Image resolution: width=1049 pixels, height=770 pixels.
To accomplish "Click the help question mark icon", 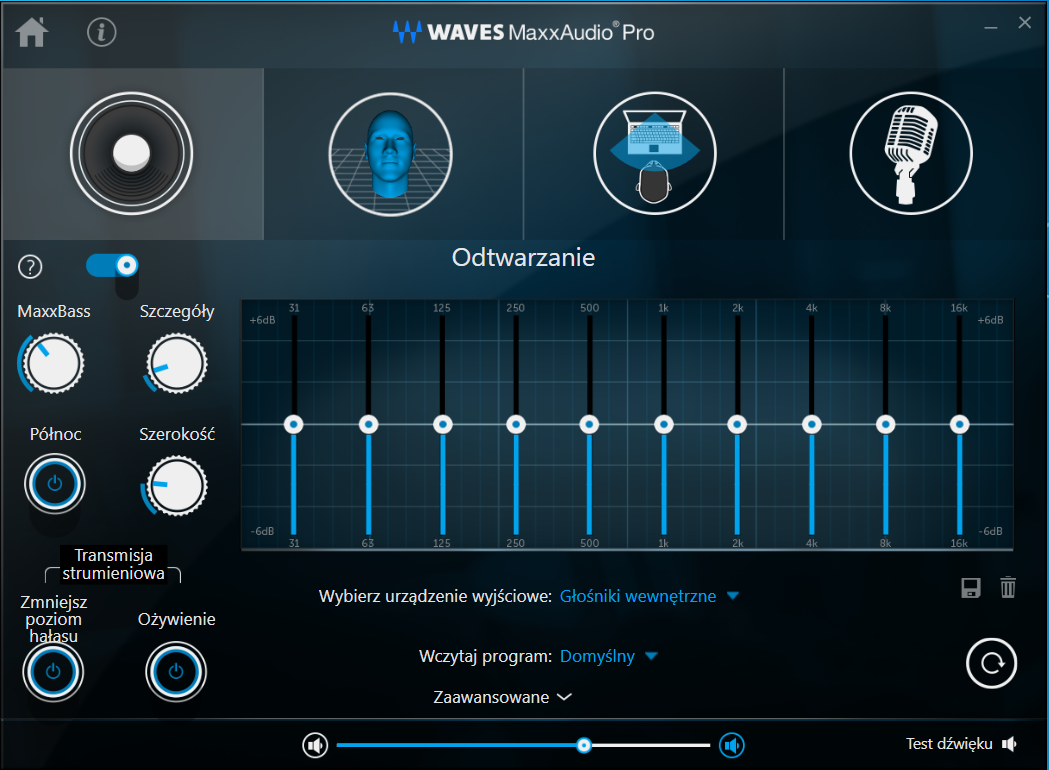I will (x=30, y=267).
